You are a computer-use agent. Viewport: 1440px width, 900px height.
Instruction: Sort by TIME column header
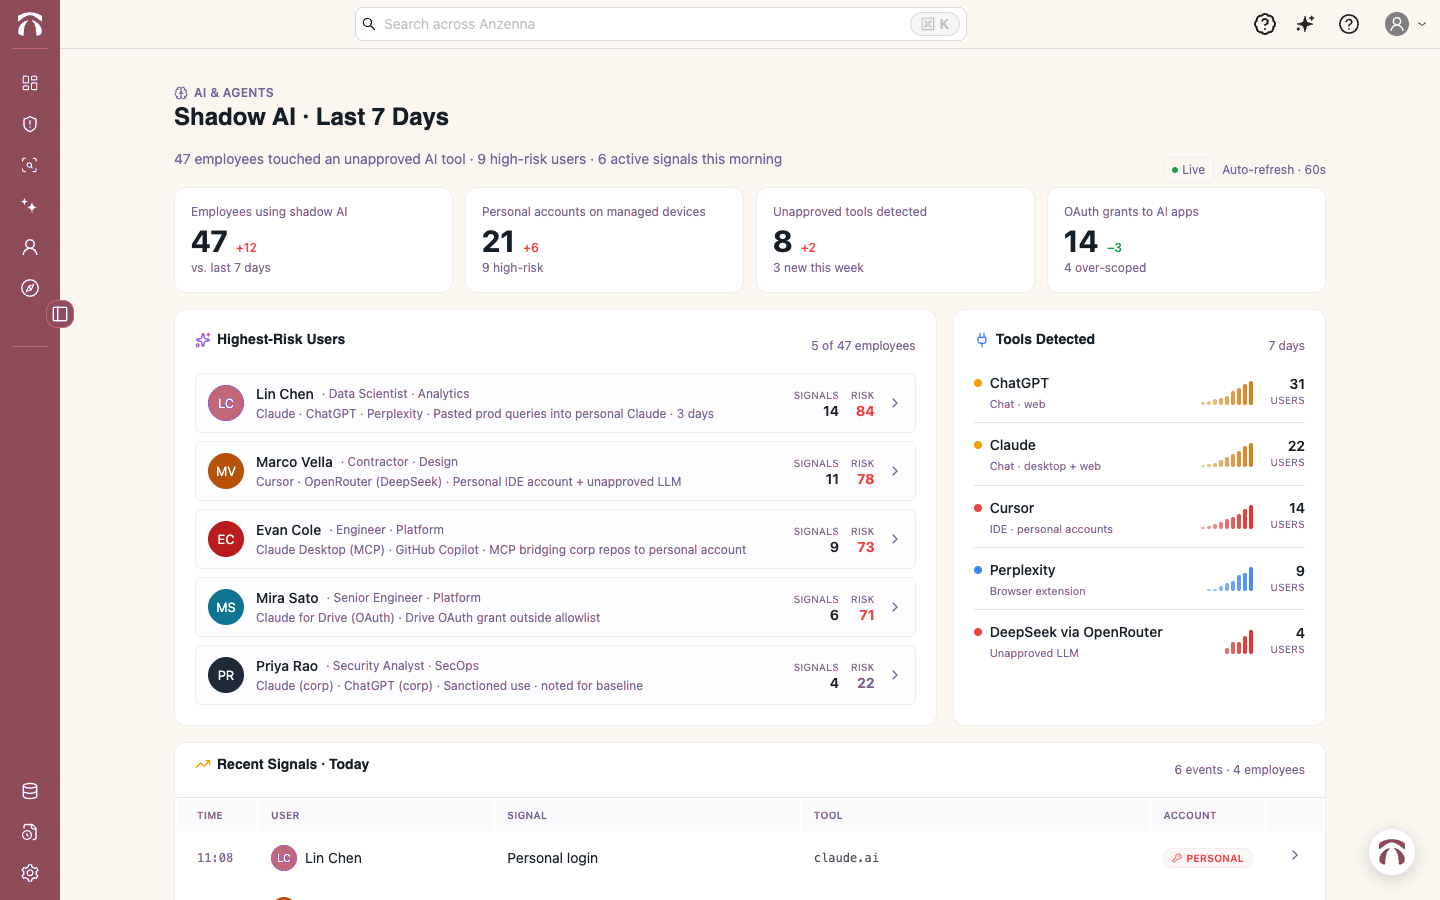tap(210, 816)
